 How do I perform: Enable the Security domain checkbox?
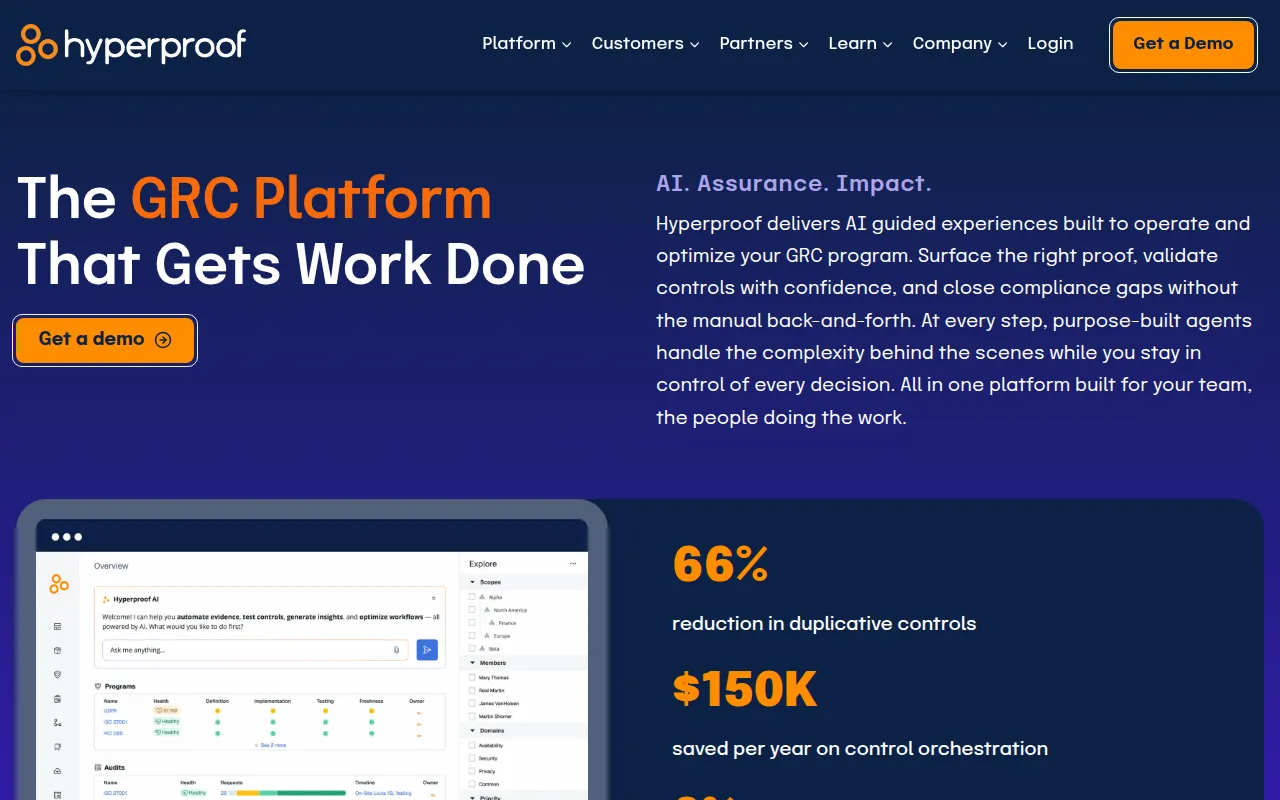pyautogui.click(x=472, y=758)
